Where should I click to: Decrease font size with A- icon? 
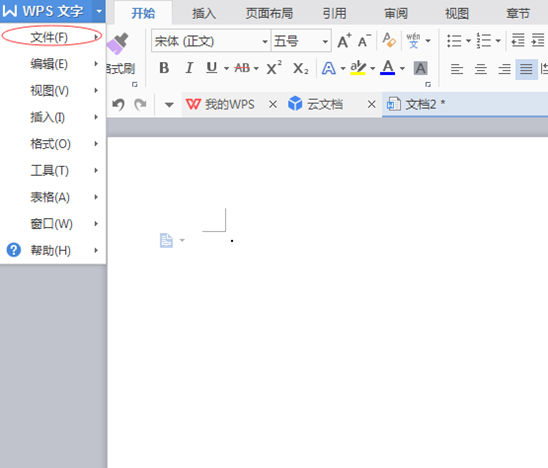(365, 41)
